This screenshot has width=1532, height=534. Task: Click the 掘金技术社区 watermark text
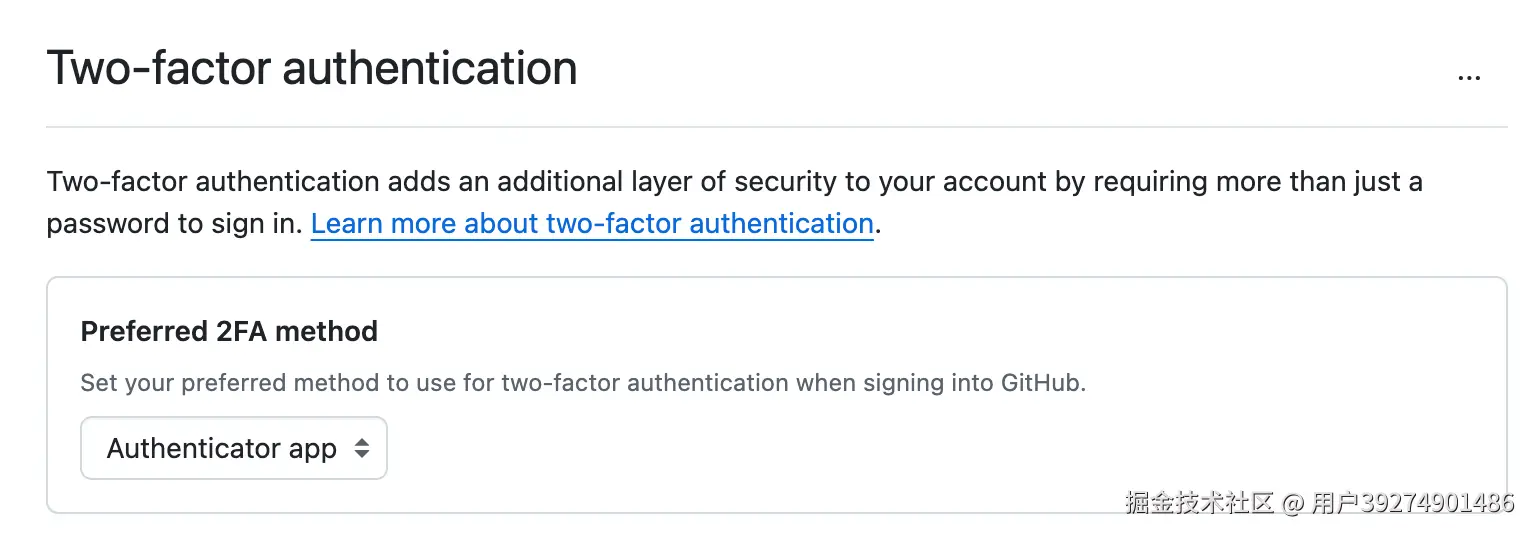click(x=1198, y=502)
